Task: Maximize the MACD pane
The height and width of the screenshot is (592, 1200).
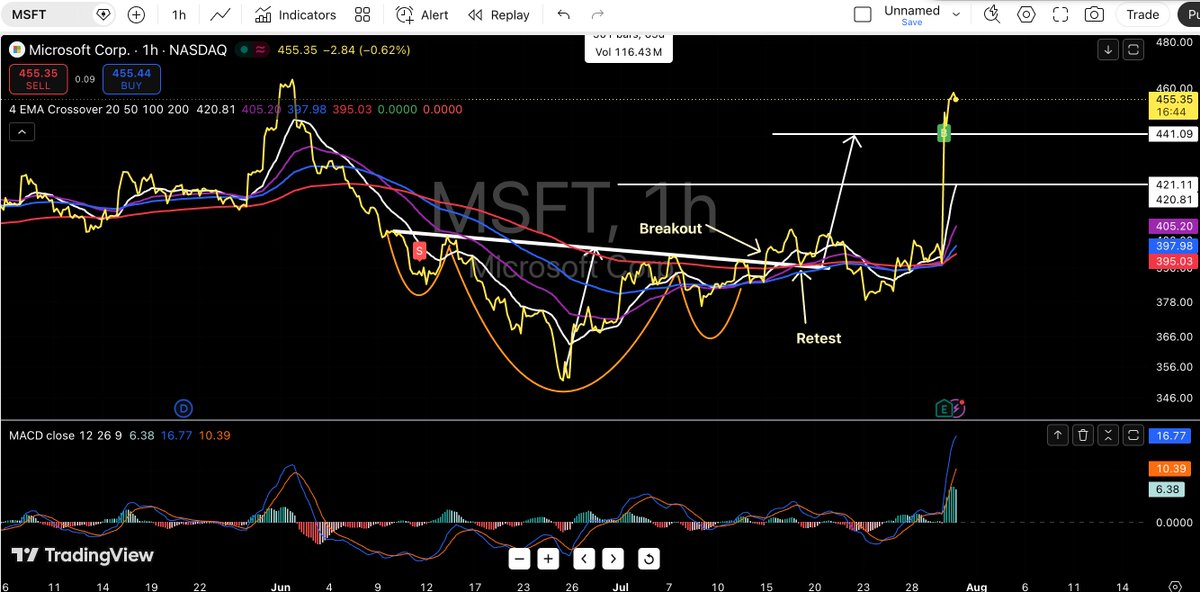Action: (1133, 435)
